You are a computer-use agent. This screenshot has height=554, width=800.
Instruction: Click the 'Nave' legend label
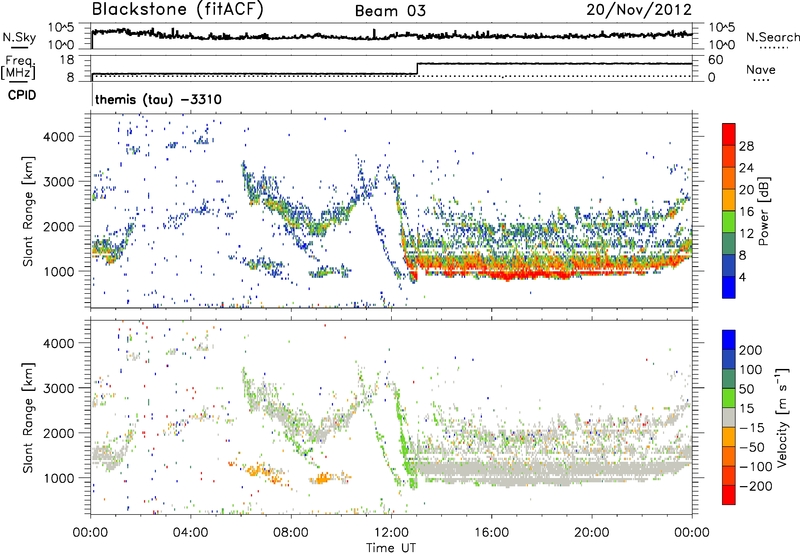coord(761,70)
